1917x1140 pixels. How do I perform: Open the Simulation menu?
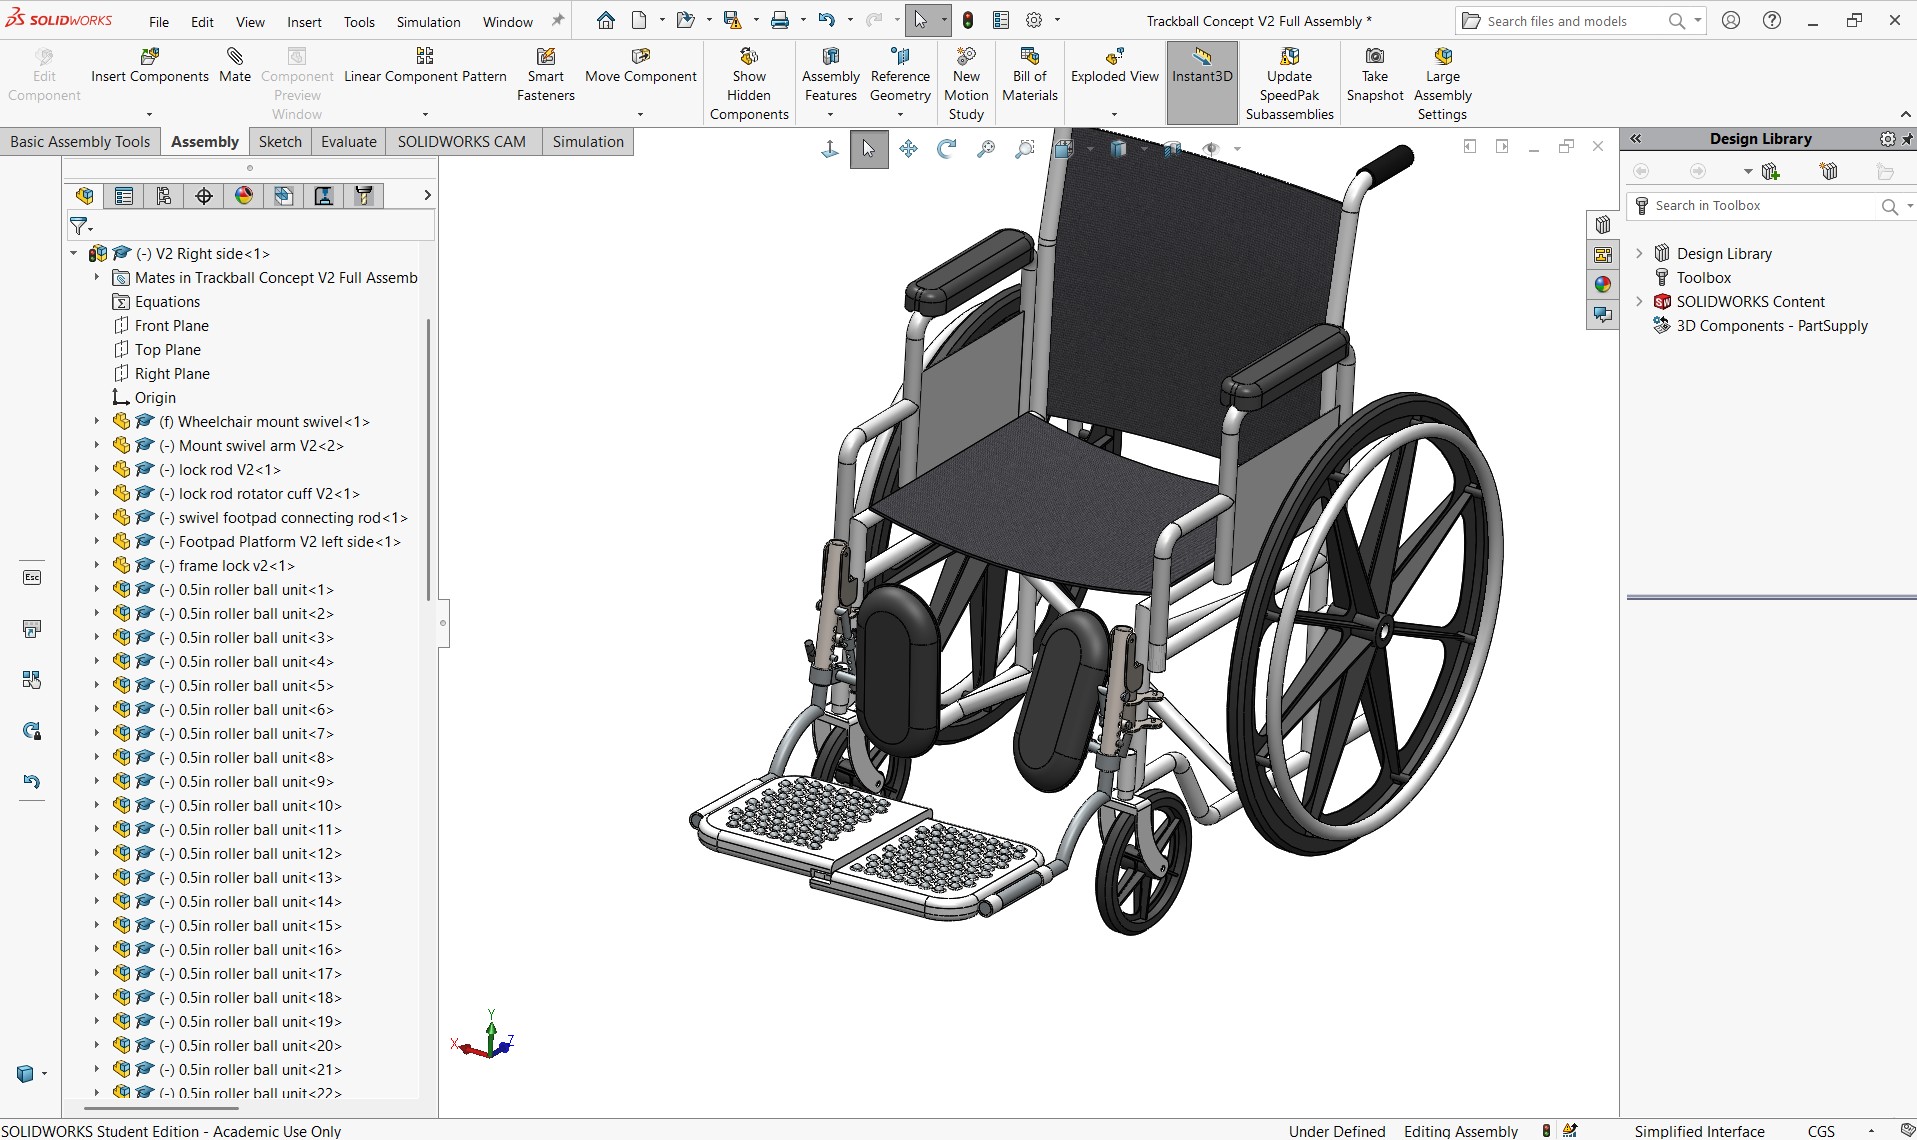pyautogui.click(x=428, y=21)
